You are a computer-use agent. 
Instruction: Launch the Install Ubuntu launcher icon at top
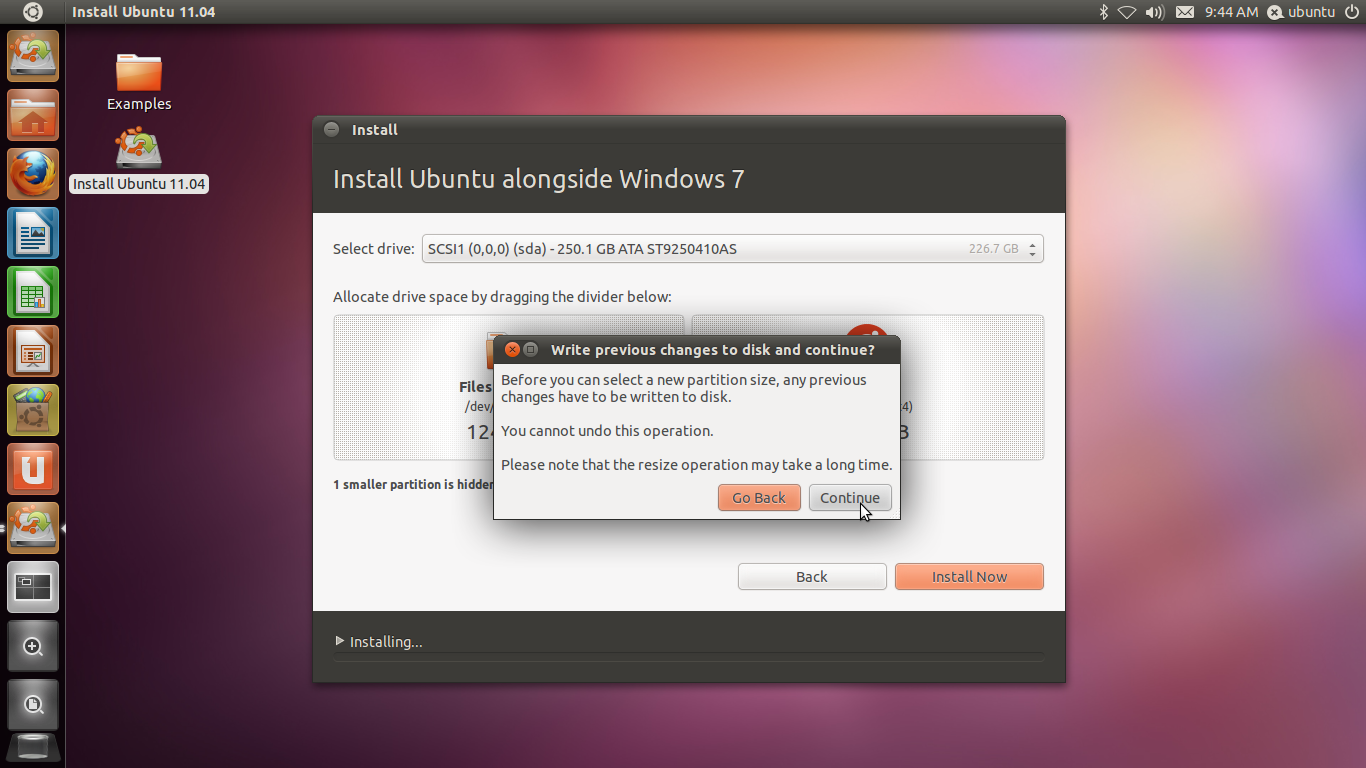pyautogui.click(x=33, y=56)
